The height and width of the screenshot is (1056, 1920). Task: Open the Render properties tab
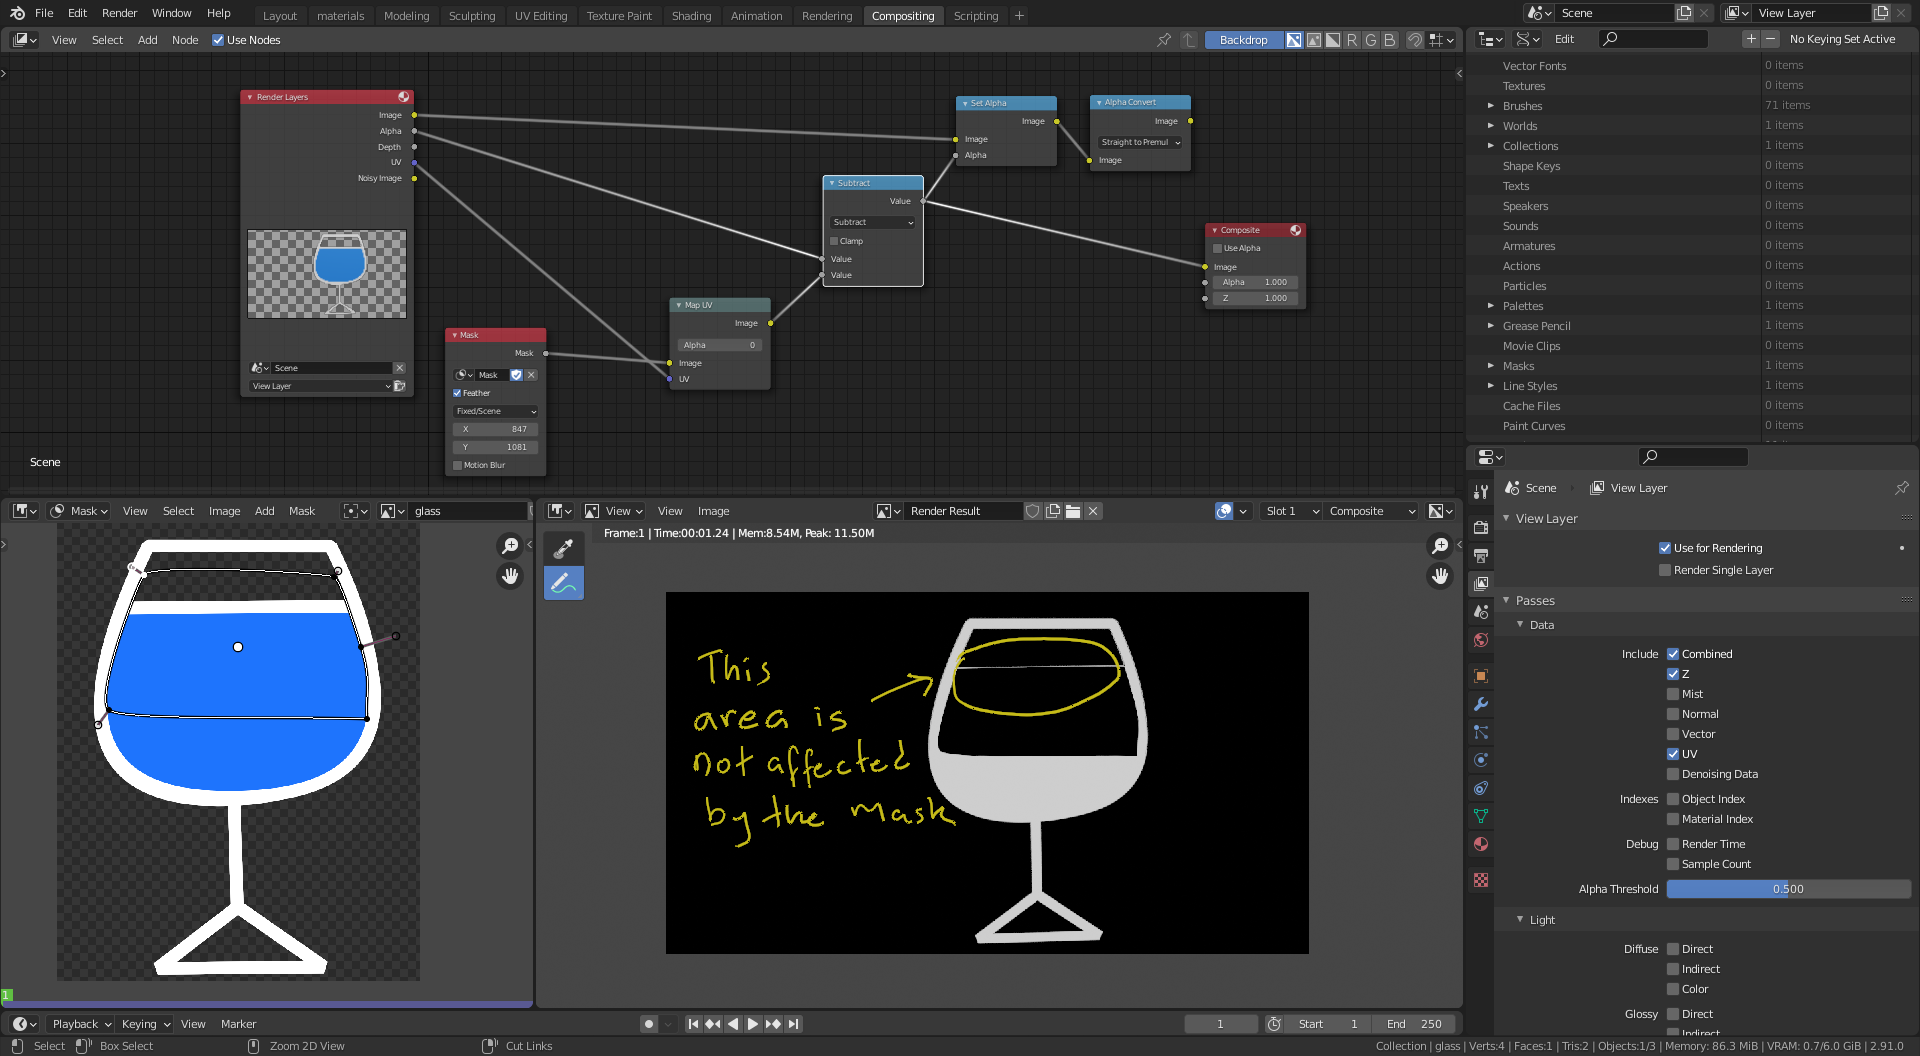coord(1481,527)
